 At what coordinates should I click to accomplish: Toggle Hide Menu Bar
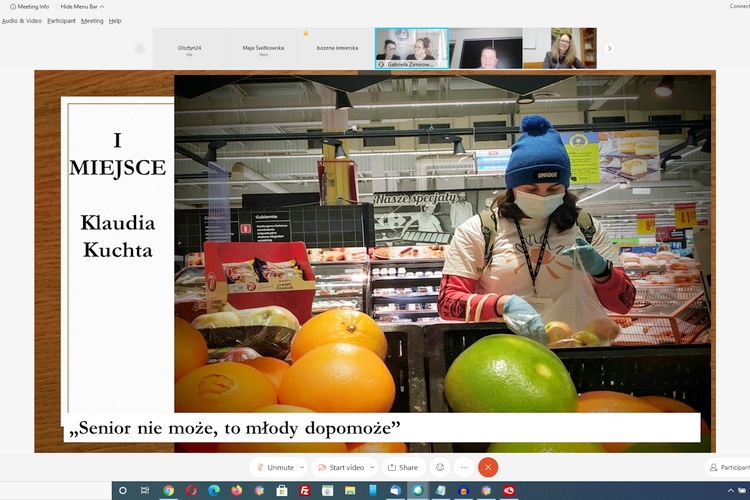[x=82, y=6]
